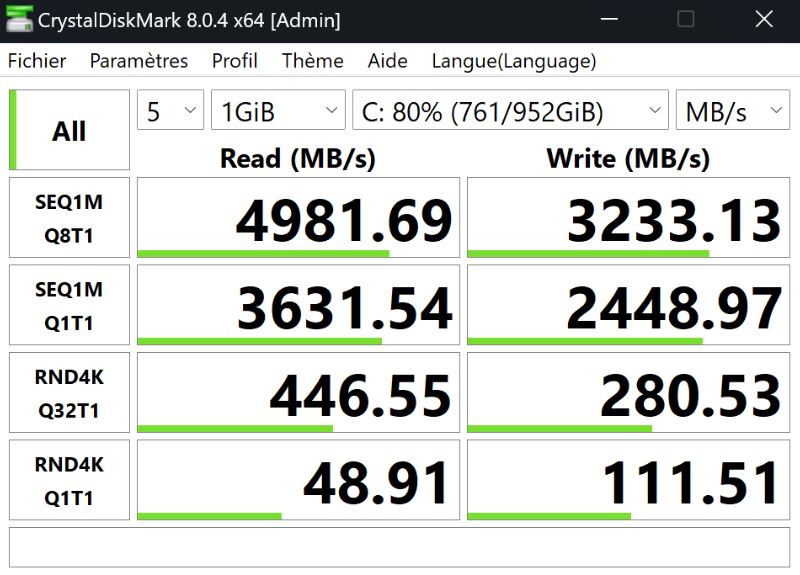Click the 3631.54 read result
The width and height of the screenshot is (800, 575).
[298, 305]
